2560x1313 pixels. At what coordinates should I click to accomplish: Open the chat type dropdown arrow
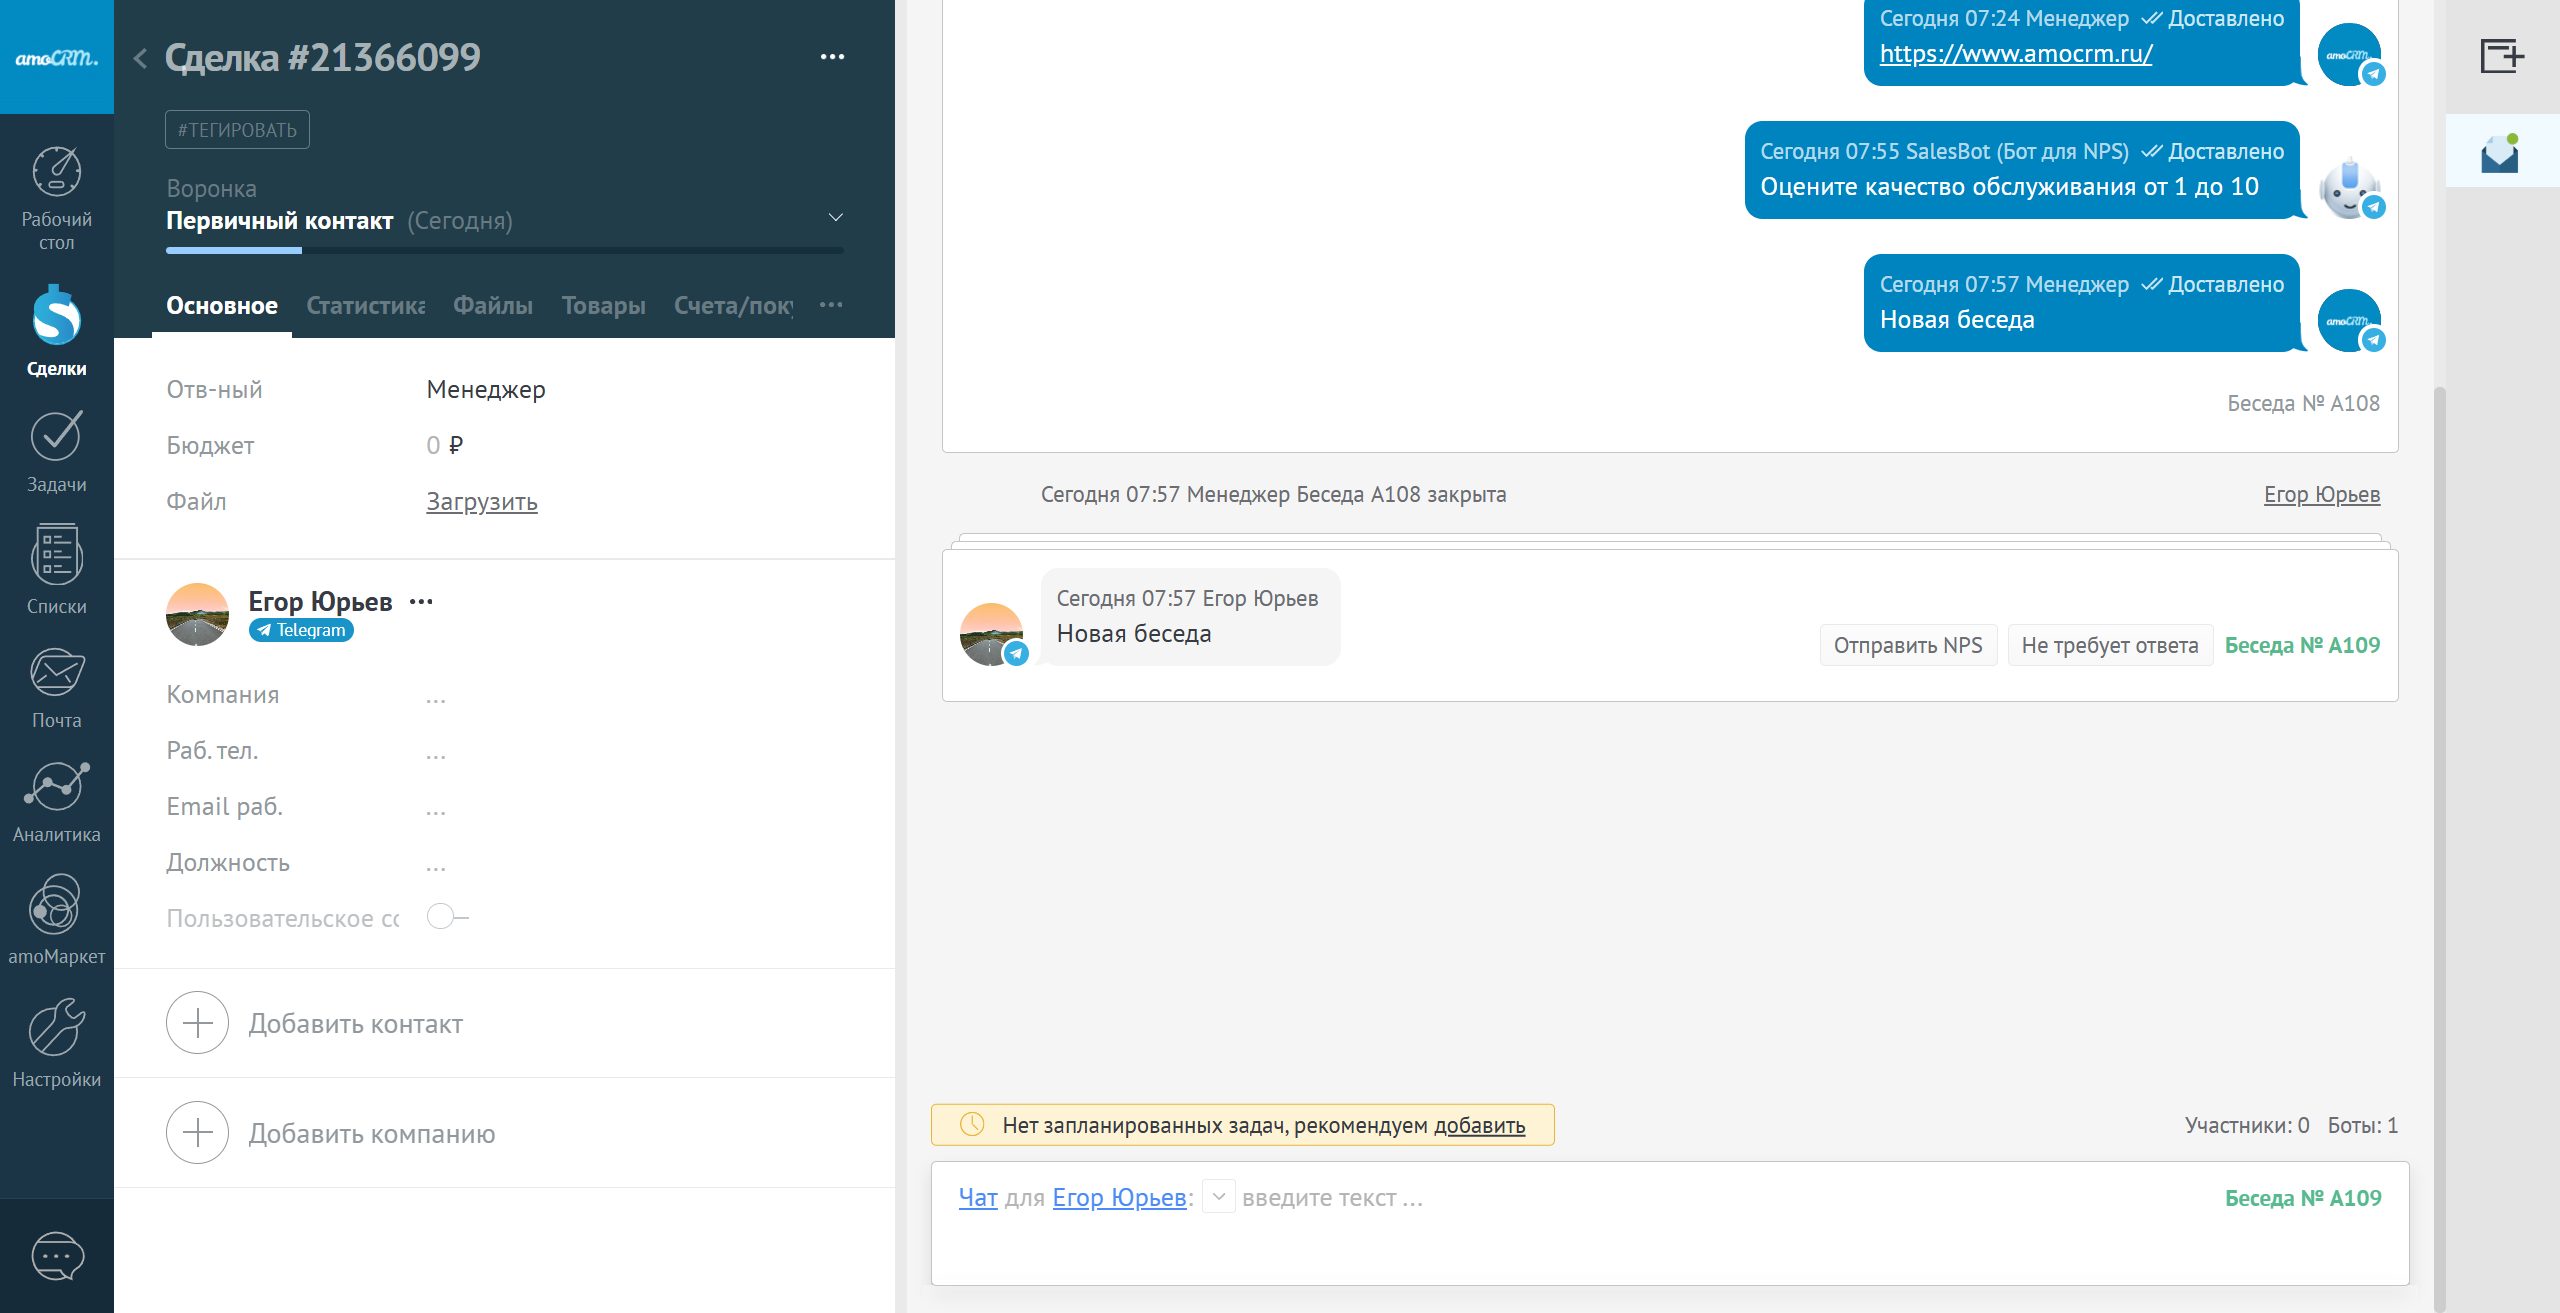tap(1218, 1197)
